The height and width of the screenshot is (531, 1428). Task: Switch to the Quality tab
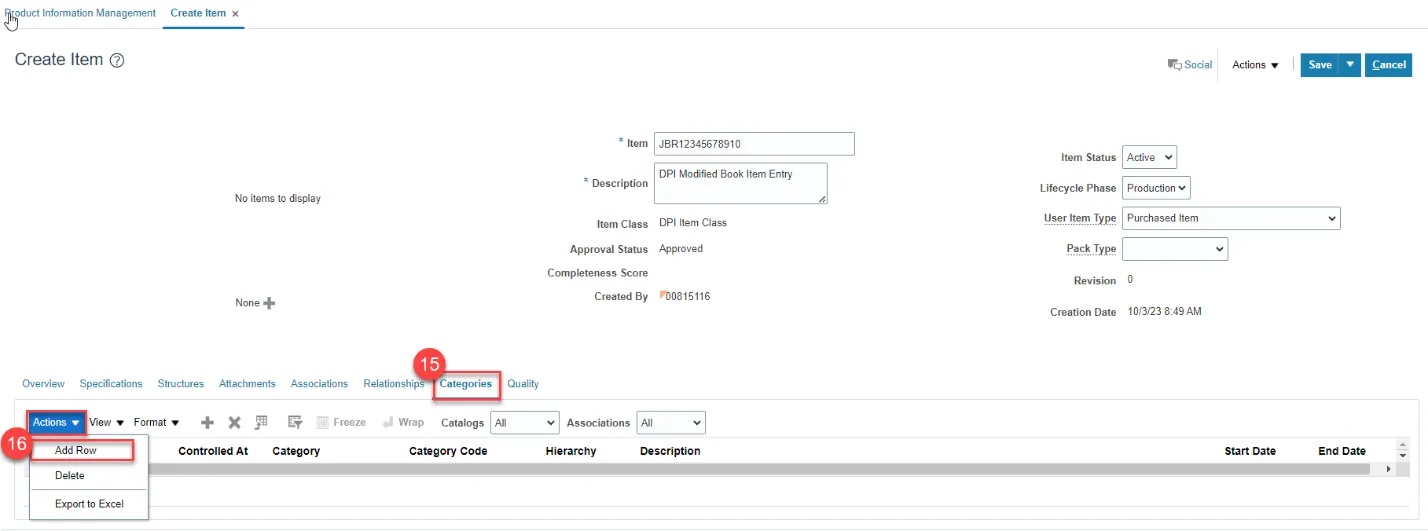tap(523, 384)
